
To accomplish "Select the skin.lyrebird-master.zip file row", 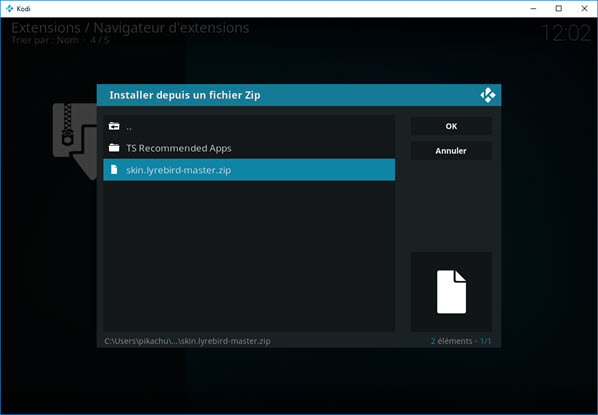I will (249, 170).
